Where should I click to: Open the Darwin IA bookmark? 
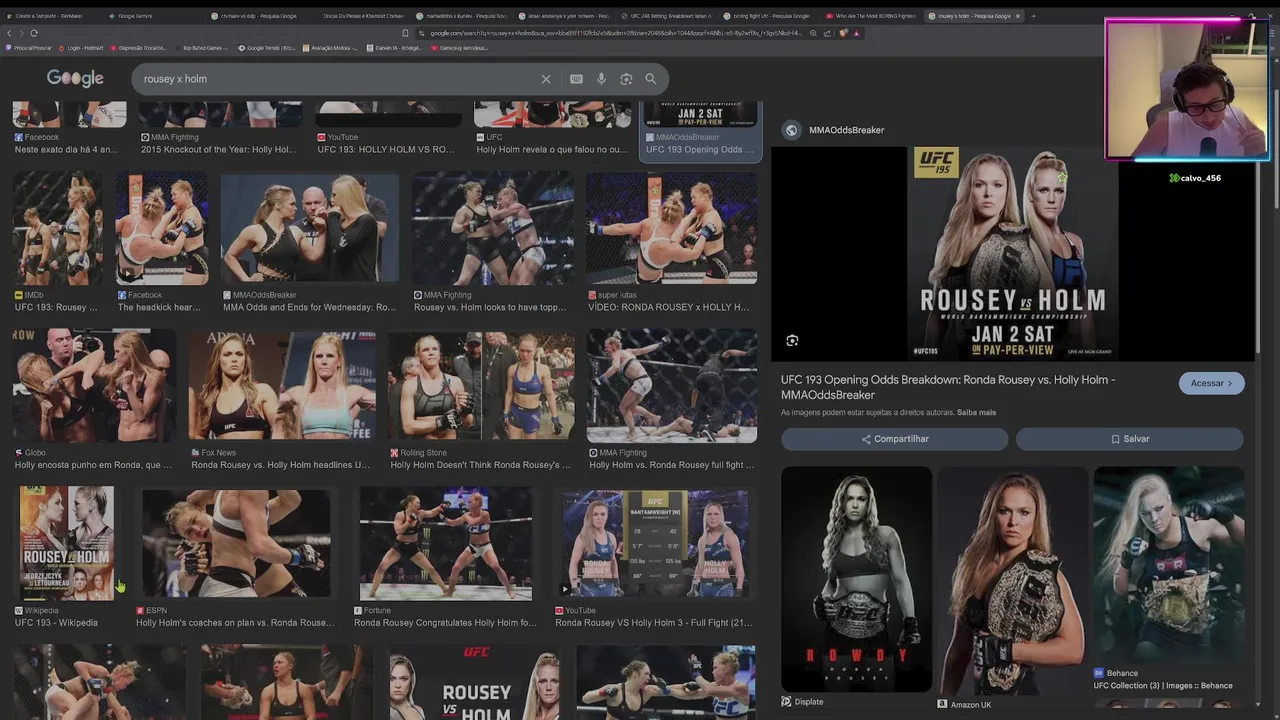[393, 47]
